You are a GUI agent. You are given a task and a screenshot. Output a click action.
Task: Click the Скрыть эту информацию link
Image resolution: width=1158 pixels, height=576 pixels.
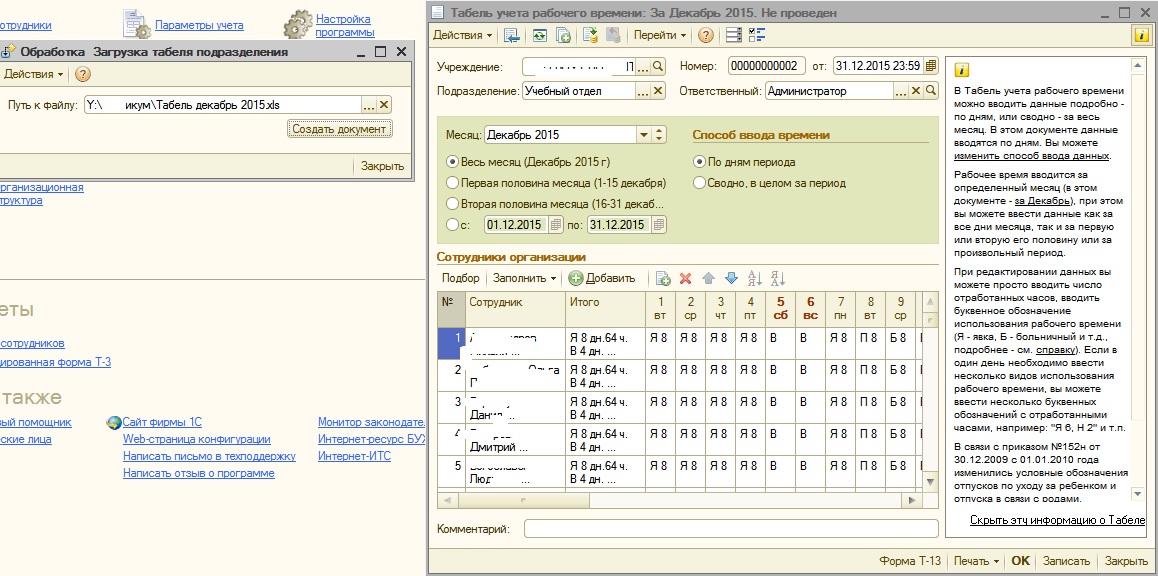click(x=1058, y=520)
